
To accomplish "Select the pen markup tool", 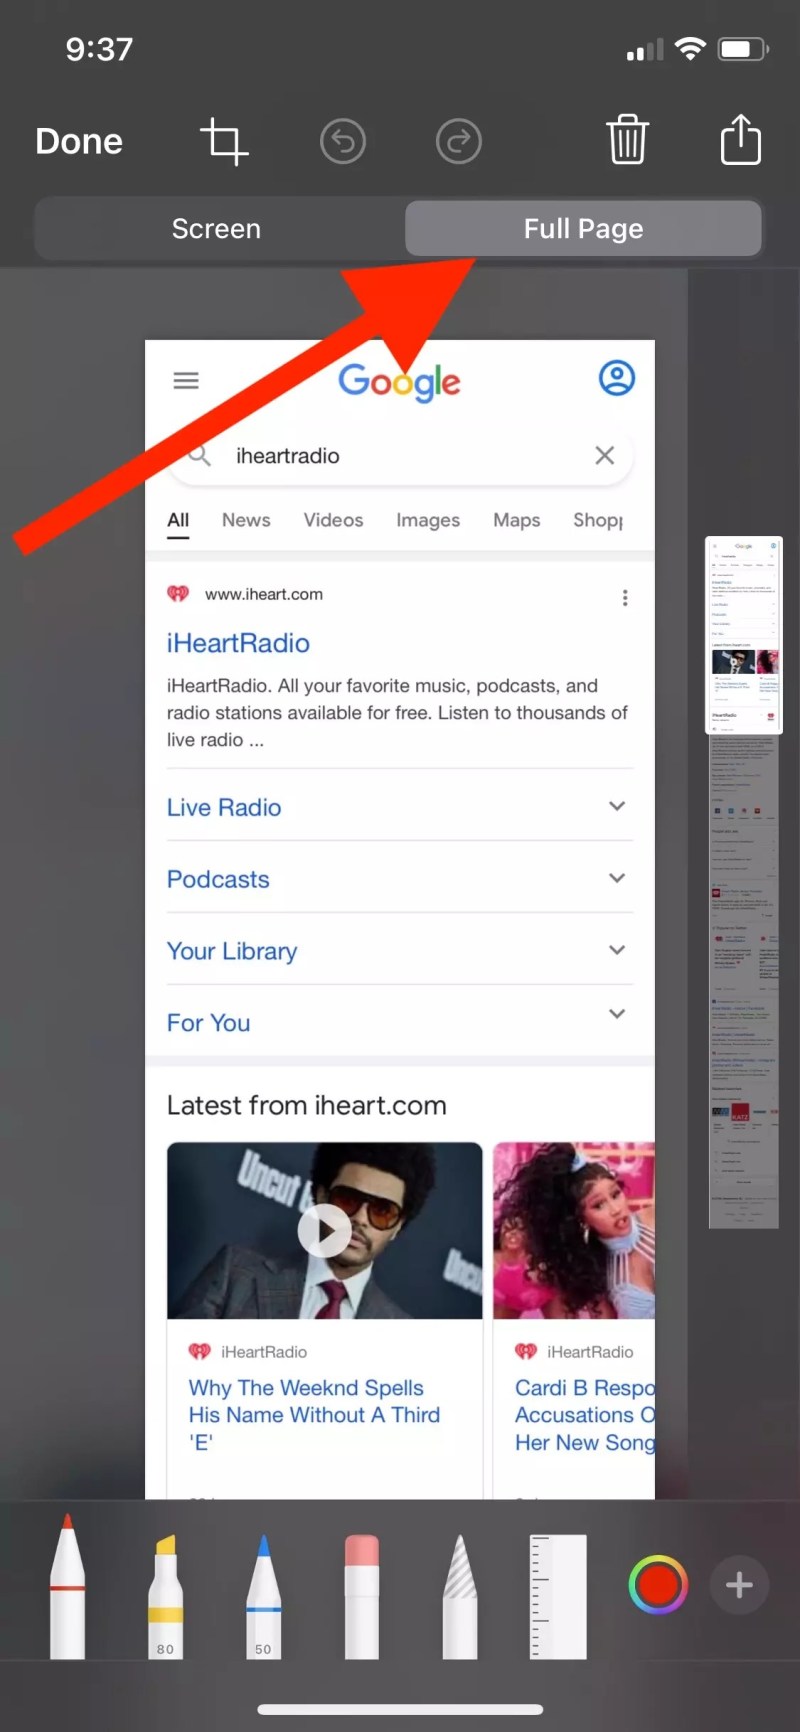I will click(x=67, y=1586).
